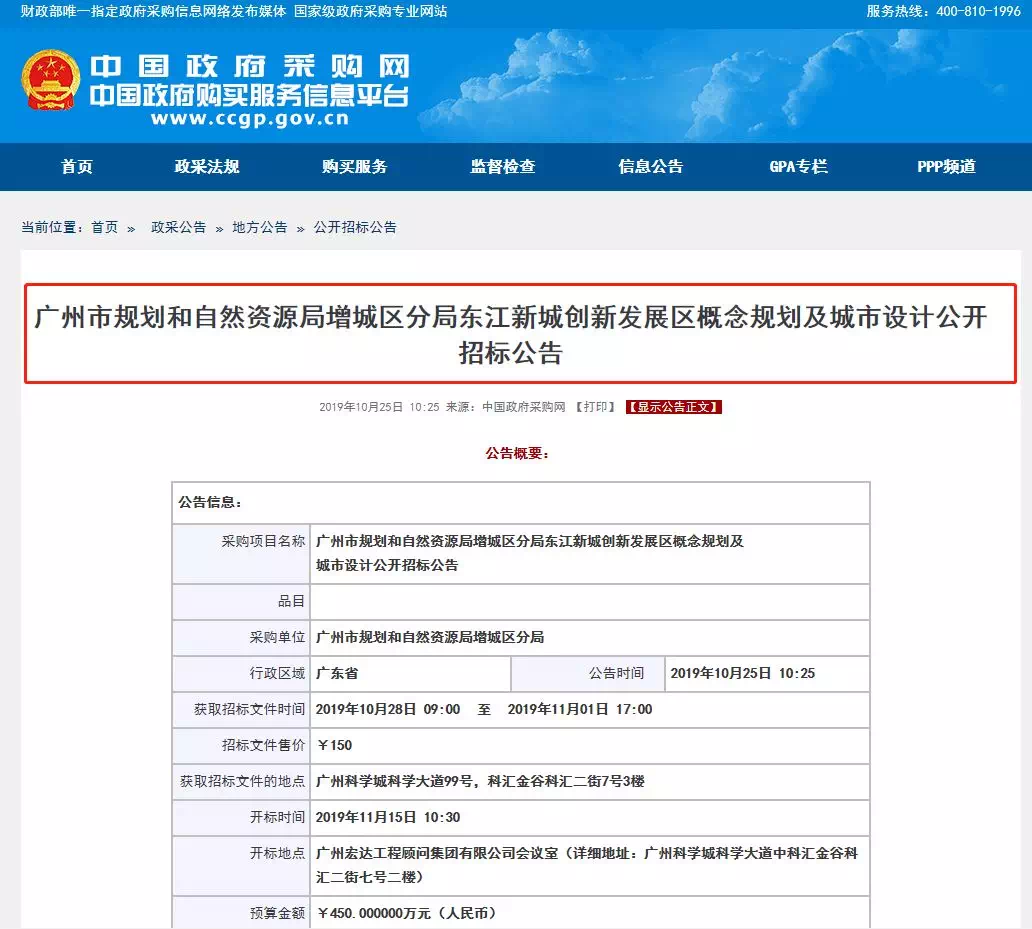Go to 政采法规 in the navigation bar
Viewport: 1032px width, 929px height.
[207, 167]
